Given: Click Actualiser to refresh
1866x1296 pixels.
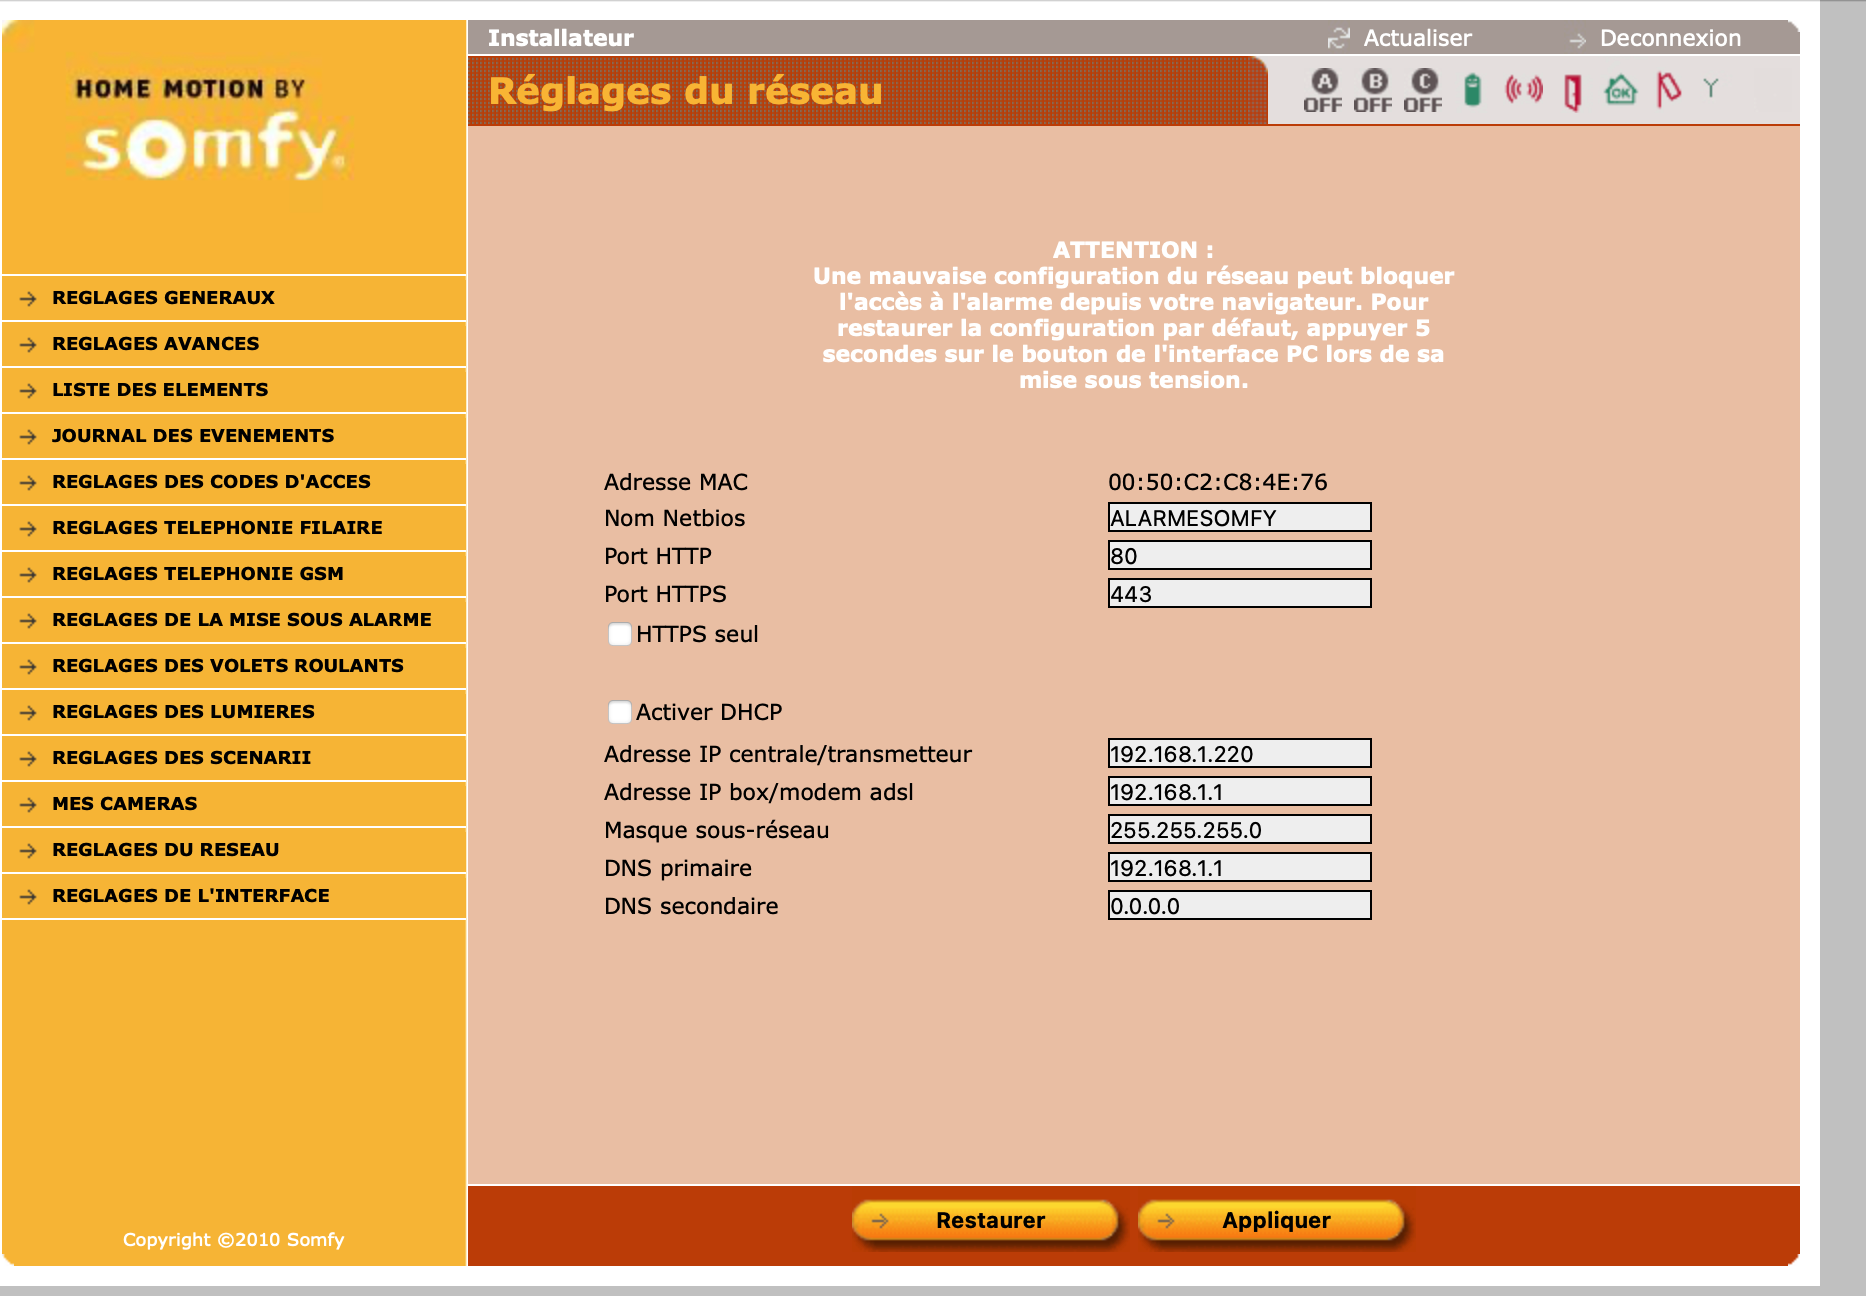Looking at the screenshot, I should pyautogui.click(x=1417, y=38).
